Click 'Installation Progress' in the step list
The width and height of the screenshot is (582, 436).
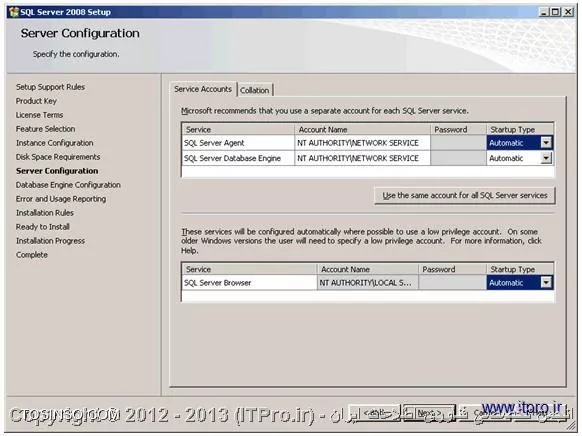pyautogui.click(x=50, y=241)
